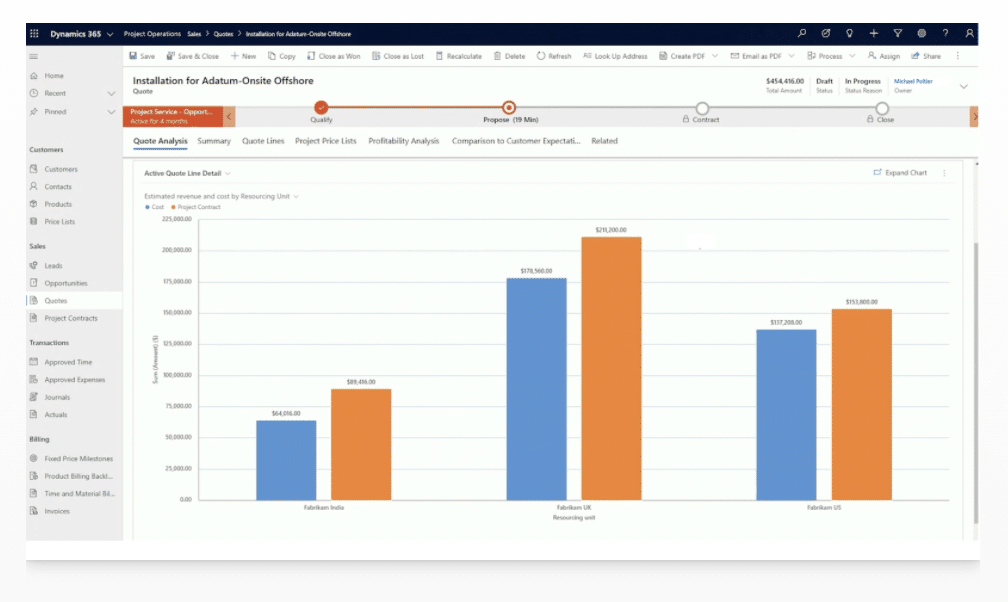Click the Close stage marker
Image resolution: width=1008 pixels, height=602 pixels.
click(x=882, y=108)
